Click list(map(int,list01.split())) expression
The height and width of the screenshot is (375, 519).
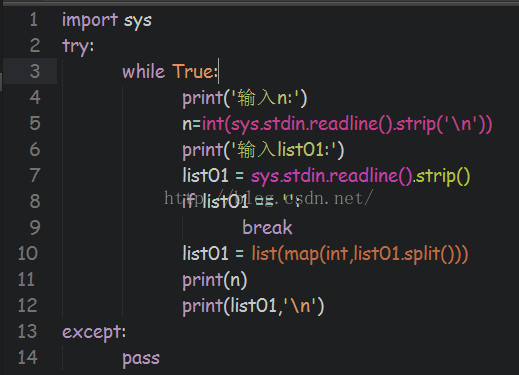360,254
